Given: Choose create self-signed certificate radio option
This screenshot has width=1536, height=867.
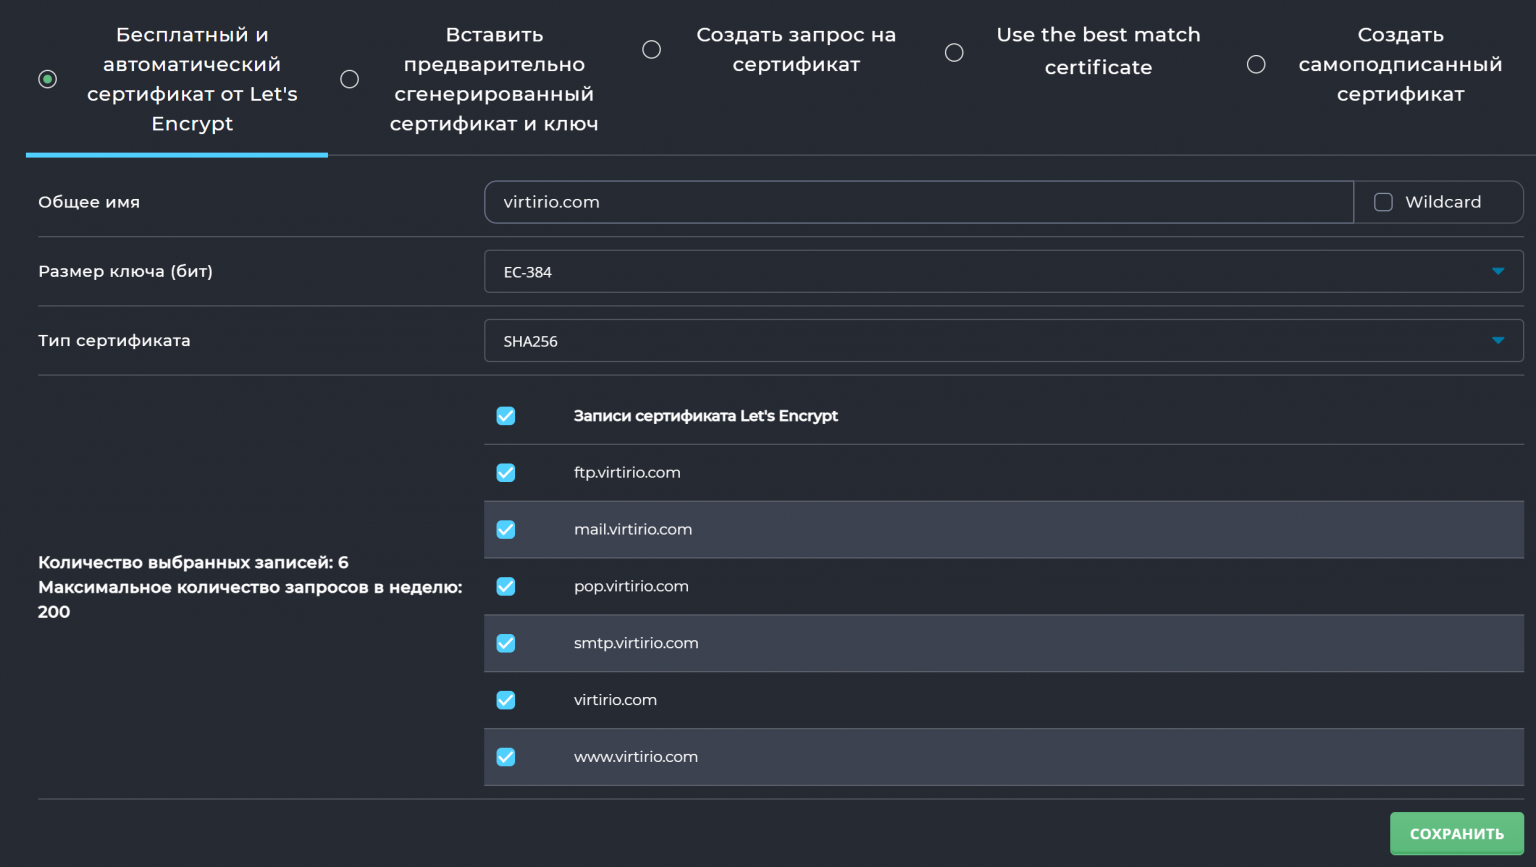Looking at the screenshot, I should pyautogui.click(x=1256, y=65).
